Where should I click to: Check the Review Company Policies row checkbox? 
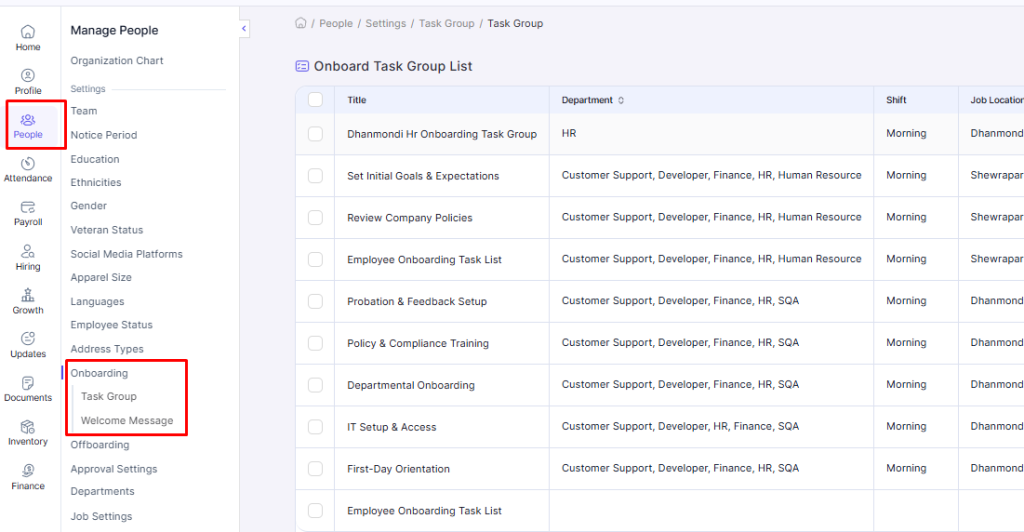point(316,218)
